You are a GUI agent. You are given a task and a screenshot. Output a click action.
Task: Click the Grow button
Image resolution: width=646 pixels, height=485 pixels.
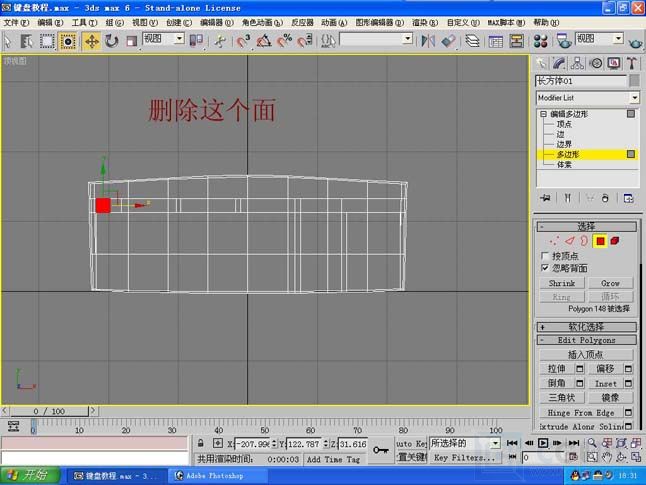[610, 283]
